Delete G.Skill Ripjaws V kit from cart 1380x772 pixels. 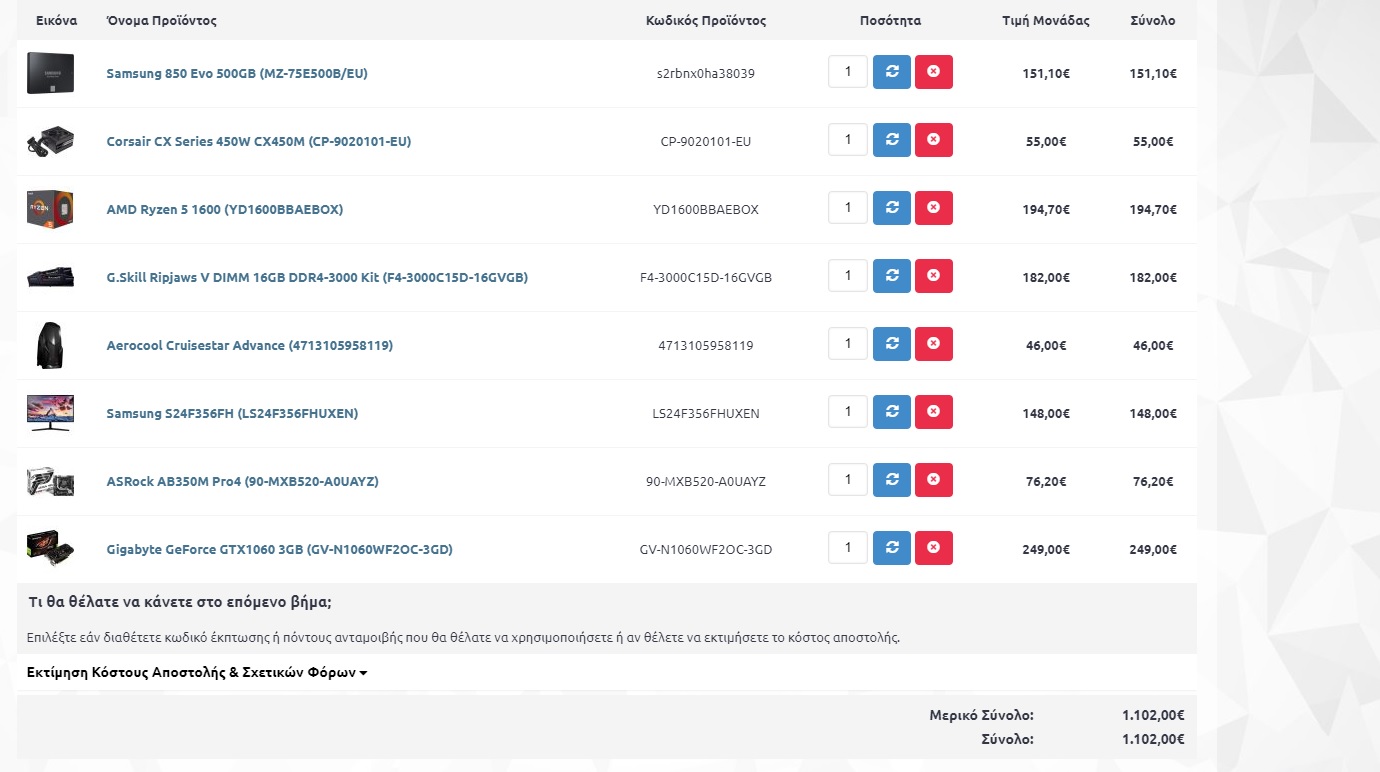pyautogui.click(x=934, y=276)
